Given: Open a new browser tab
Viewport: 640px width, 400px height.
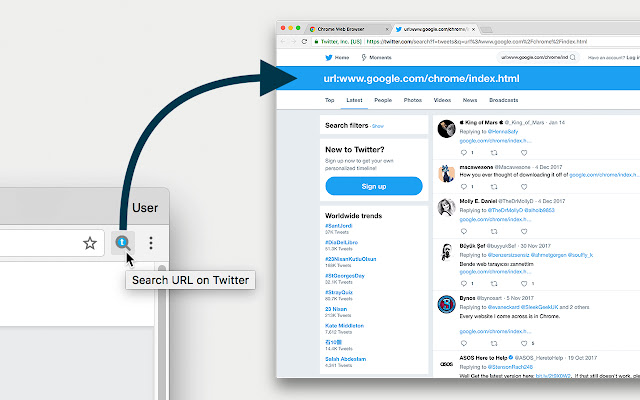Looking at the screenshot, I should tap(487, 29).
